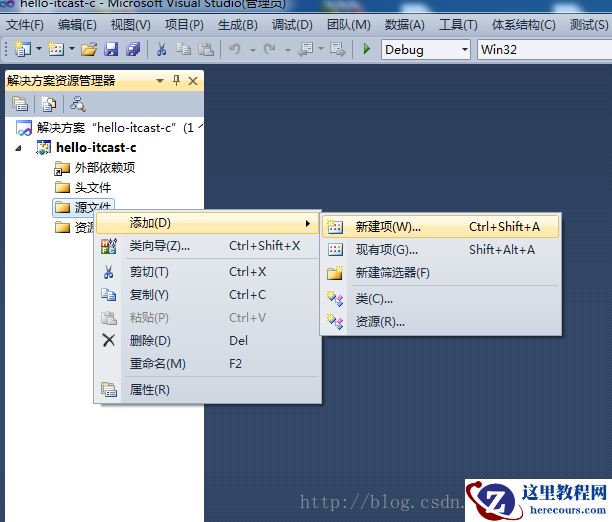Click the Navigate Forward toolbar icon
This screenshot has width=612, height=522.
coord(337,50)
